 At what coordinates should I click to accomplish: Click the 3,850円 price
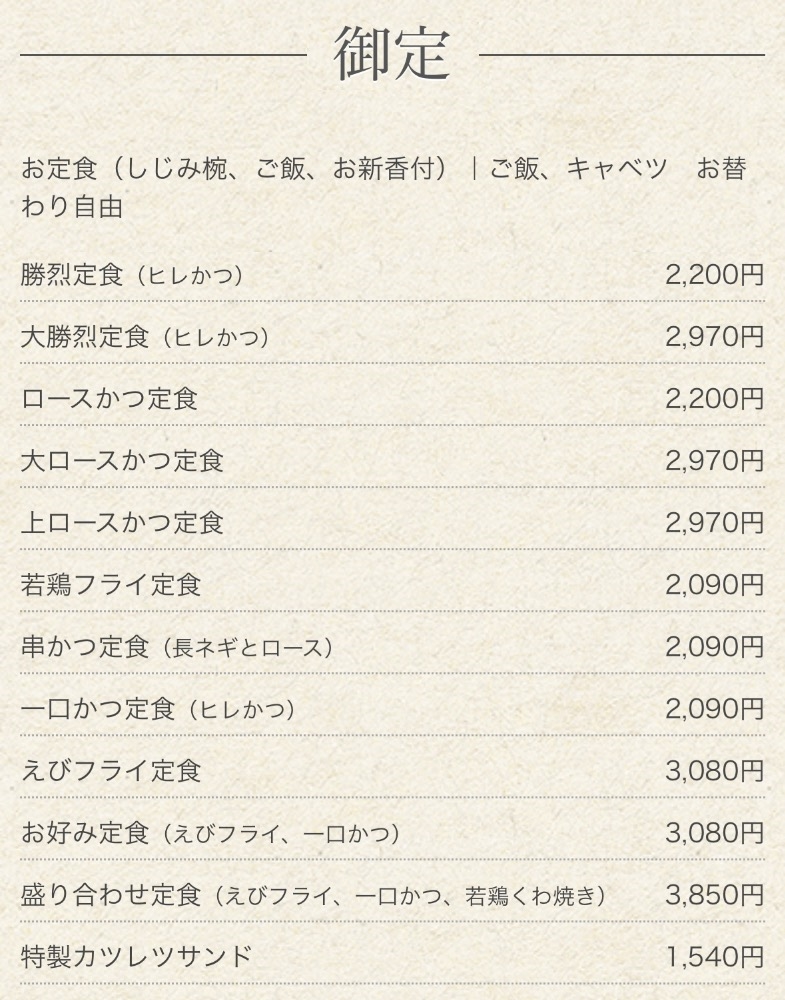[x=714, y=895]
